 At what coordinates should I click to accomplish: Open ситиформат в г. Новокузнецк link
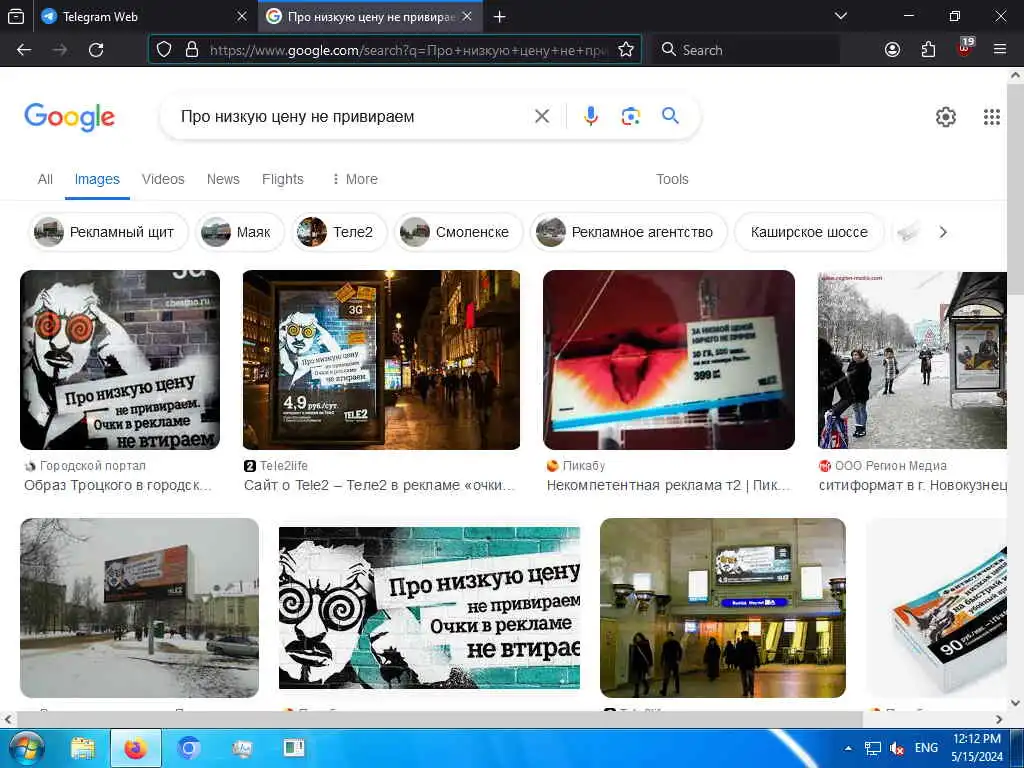(x=912, y=485)
